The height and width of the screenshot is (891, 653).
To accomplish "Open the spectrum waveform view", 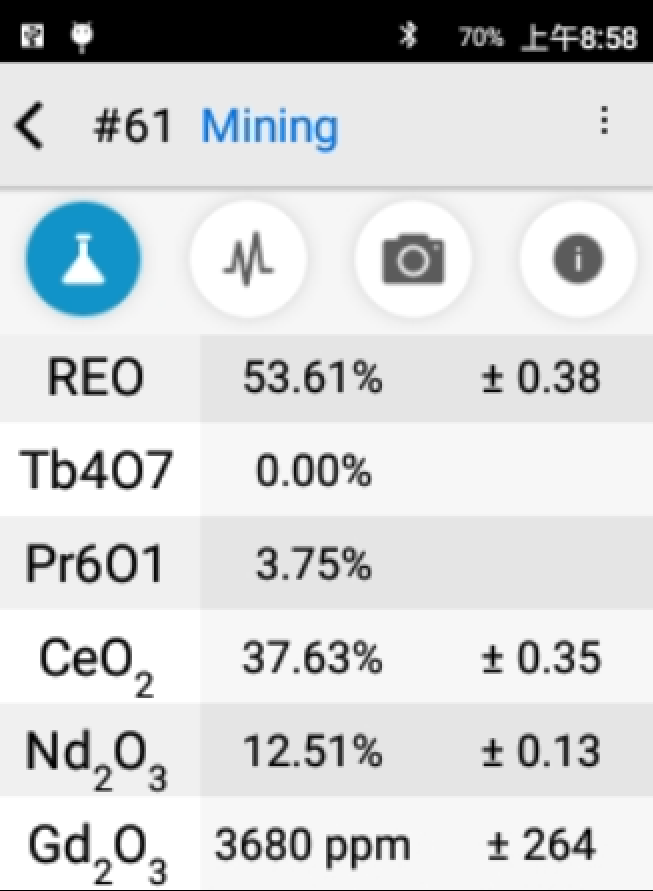I will click(248, 259).
